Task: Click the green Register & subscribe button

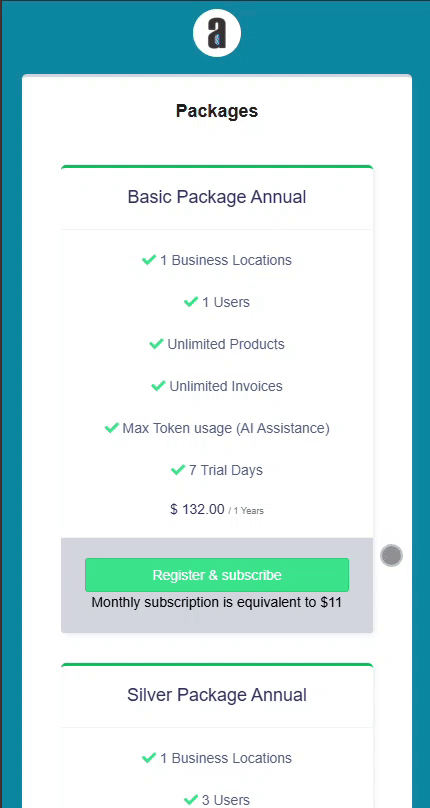Action: click(x=217, y=575)
